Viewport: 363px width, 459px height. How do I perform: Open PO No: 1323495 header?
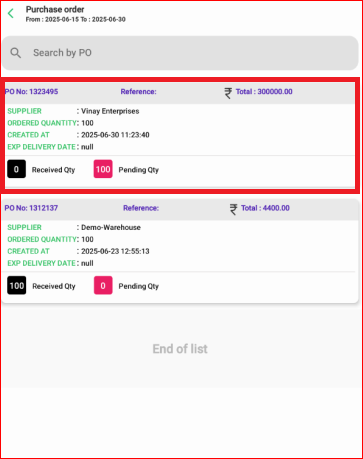[x=31, y=92]
